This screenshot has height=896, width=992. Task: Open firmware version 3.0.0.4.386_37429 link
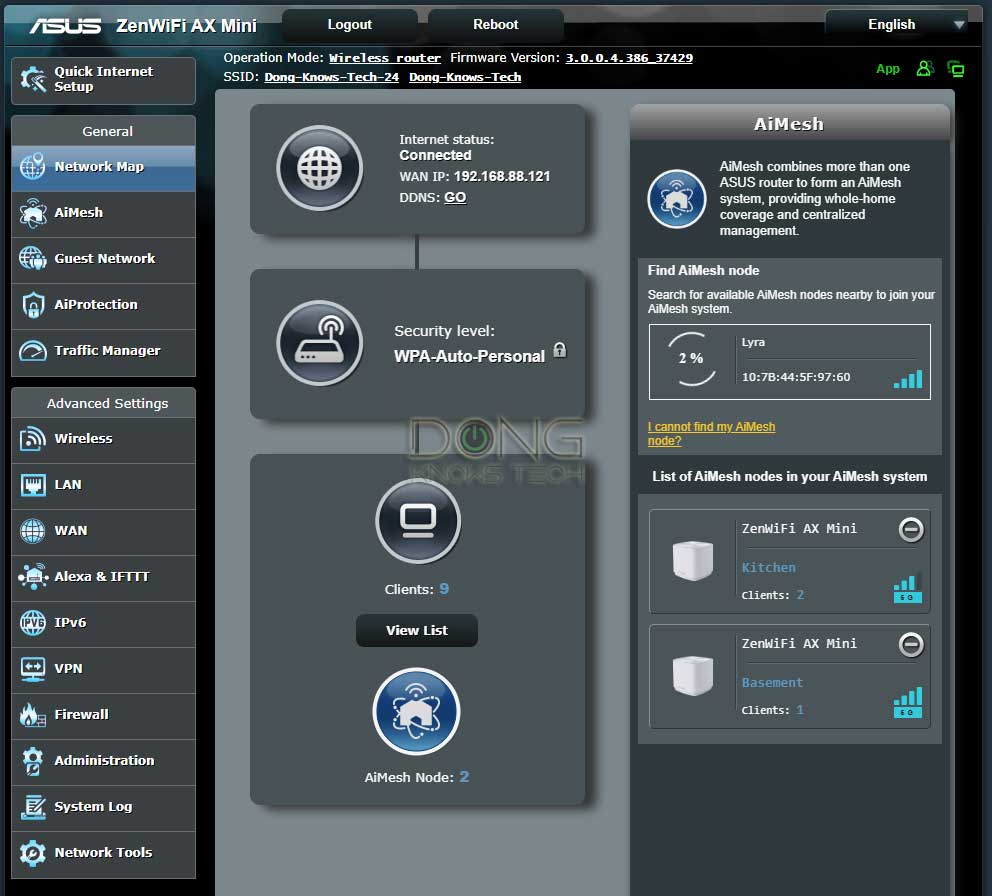pos(629,58)
